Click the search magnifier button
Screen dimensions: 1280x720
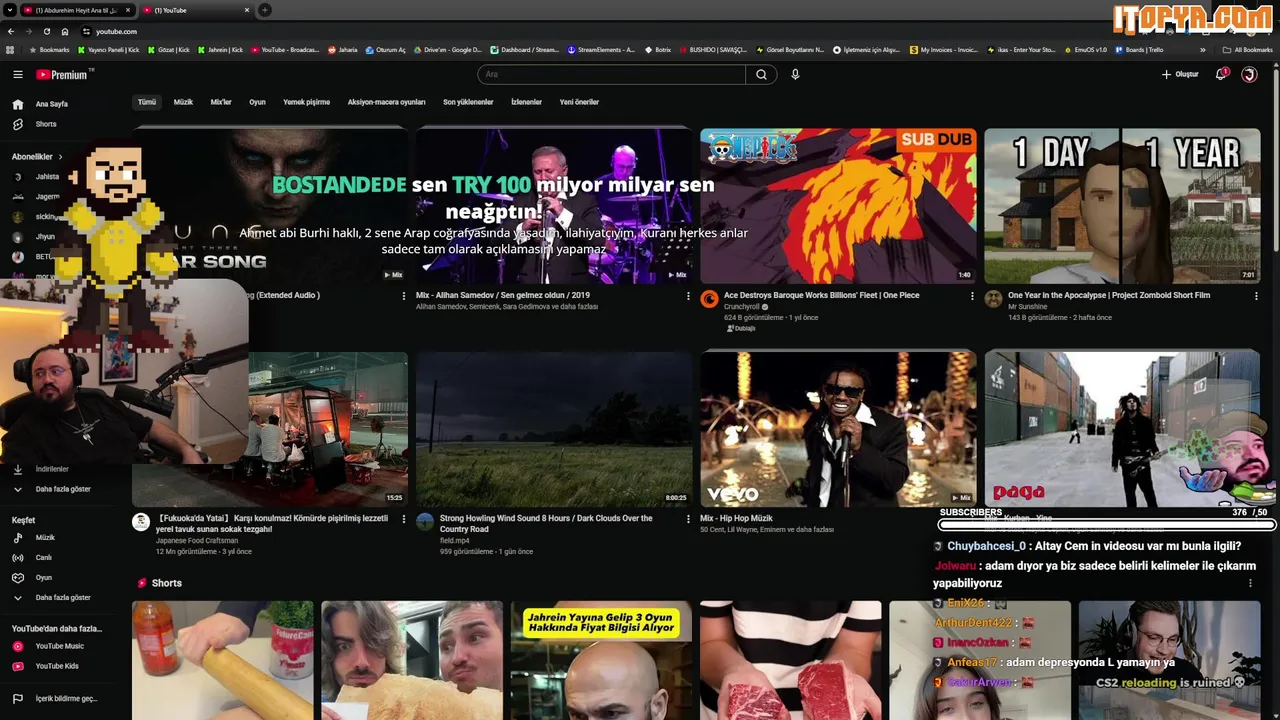point(761,74)
